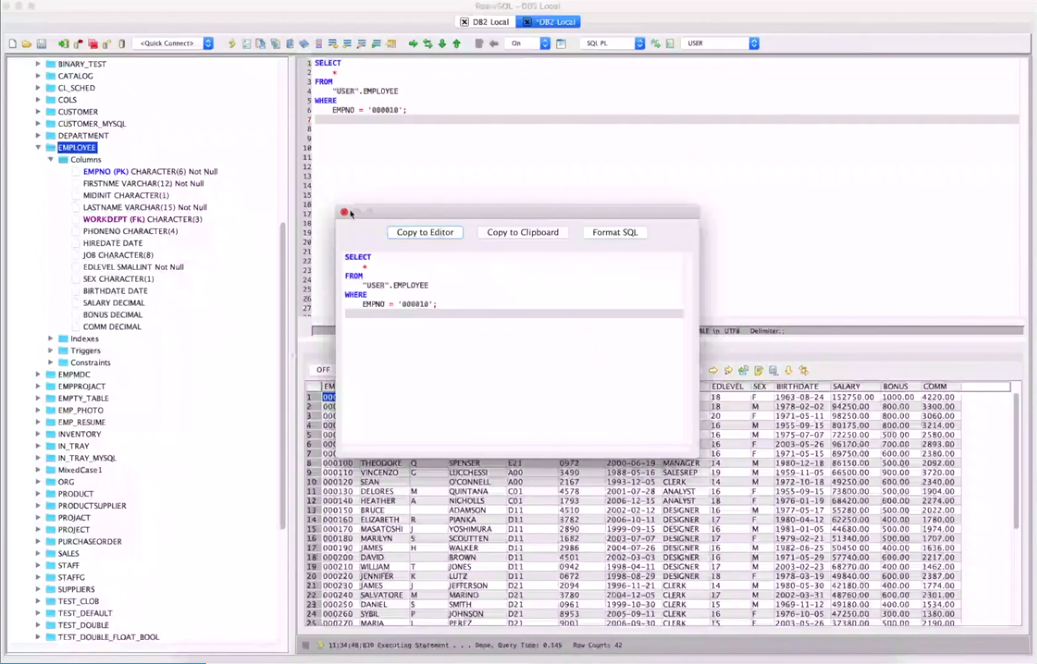Click the Copy to Clipboard button

pos(522,232)
